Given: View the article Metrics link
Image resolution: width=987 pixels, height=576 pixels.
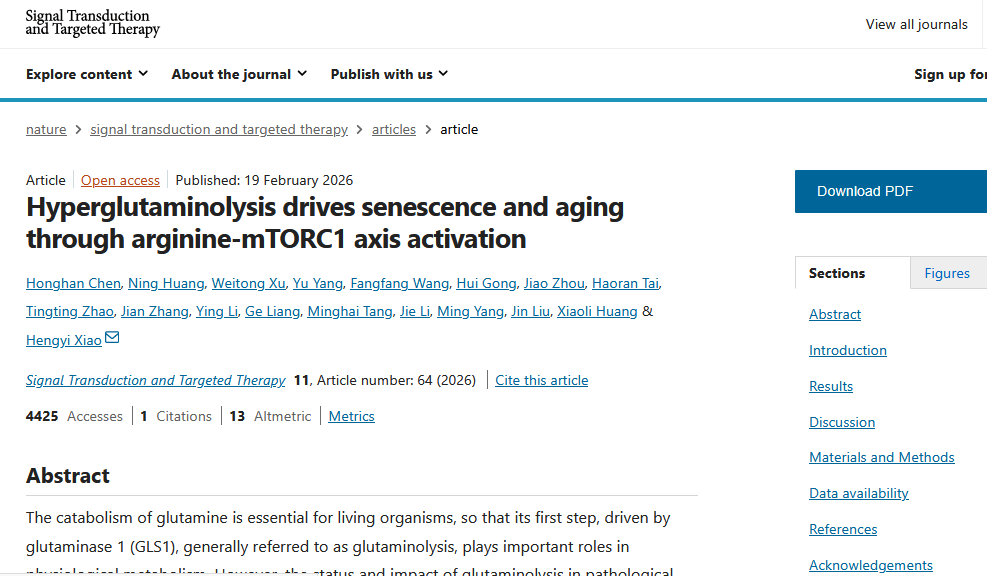Looking at the screenshot, I should click(x=351, y=416).
